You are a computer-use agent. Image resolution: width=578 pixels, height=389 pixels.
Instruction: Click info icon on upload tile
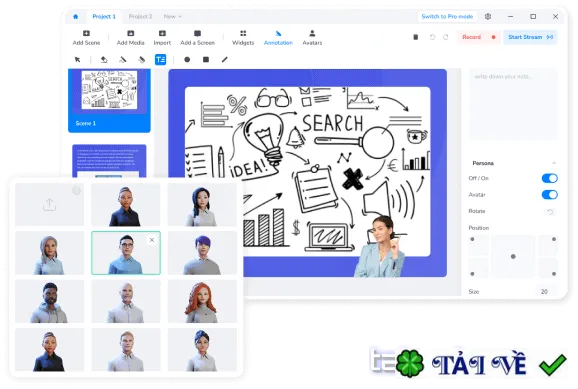(76, 191)
